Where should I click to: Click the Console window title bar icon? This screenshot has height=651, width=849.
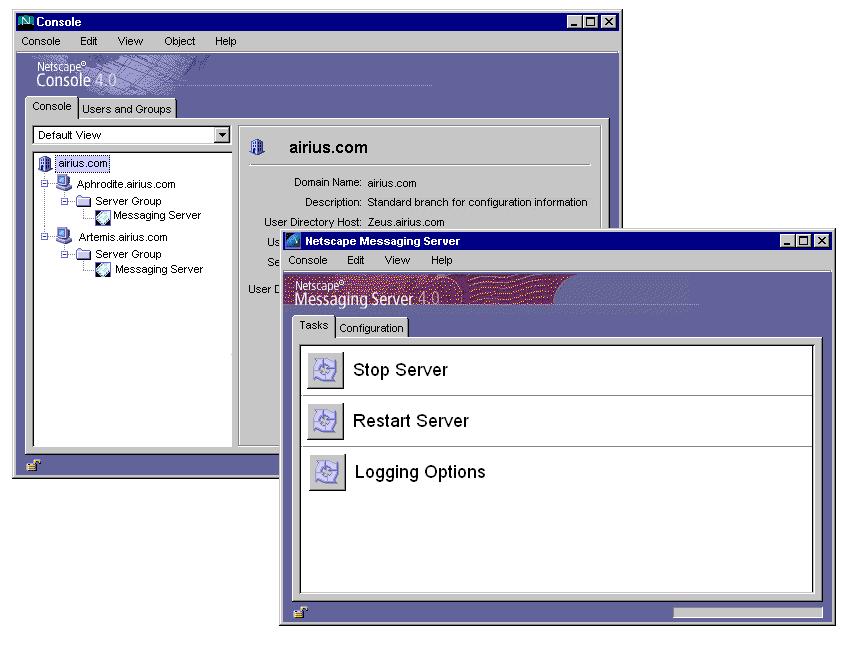[25, 22]
